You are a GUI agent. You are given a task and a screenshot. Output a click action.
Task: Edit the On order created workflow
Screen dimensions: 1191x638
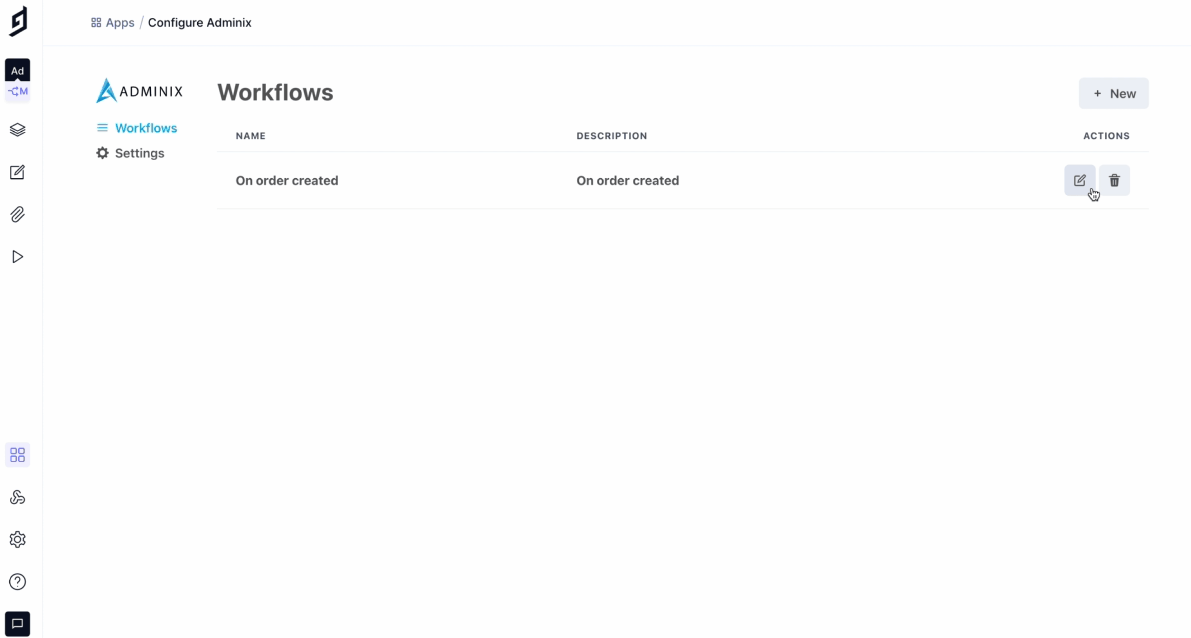click(1079, 180)
